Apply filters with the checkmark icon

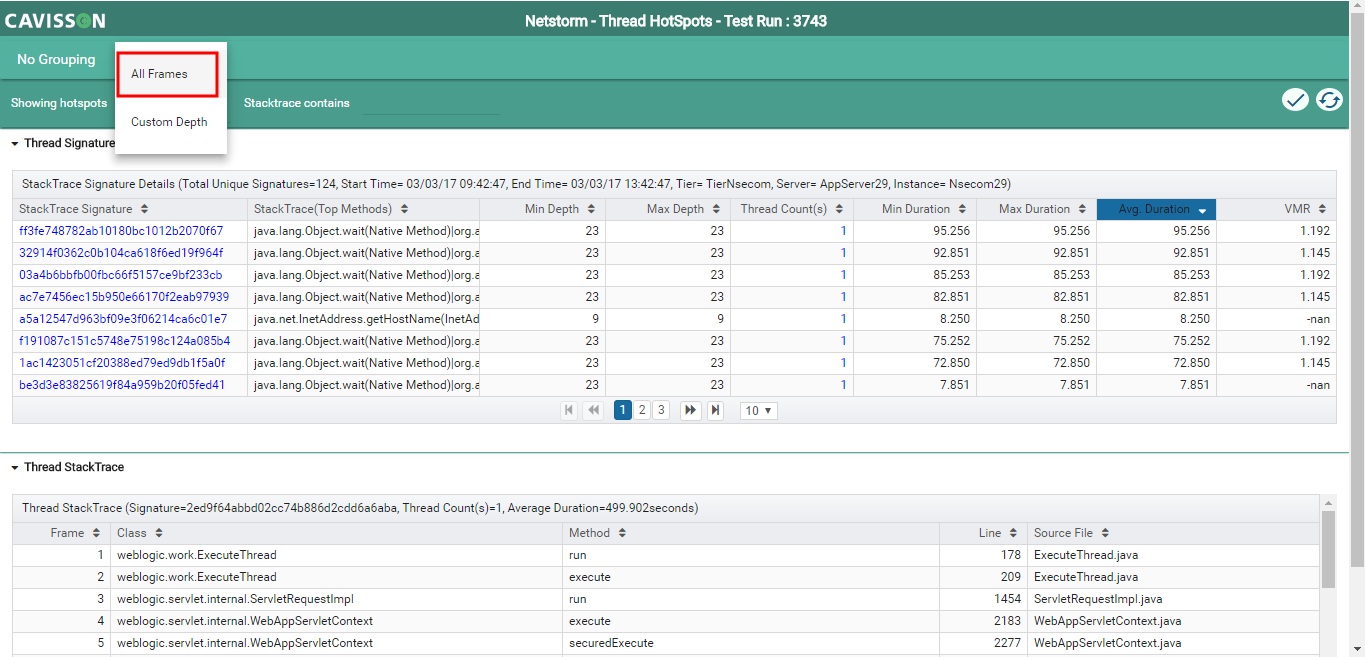(x=1295, y=100)
